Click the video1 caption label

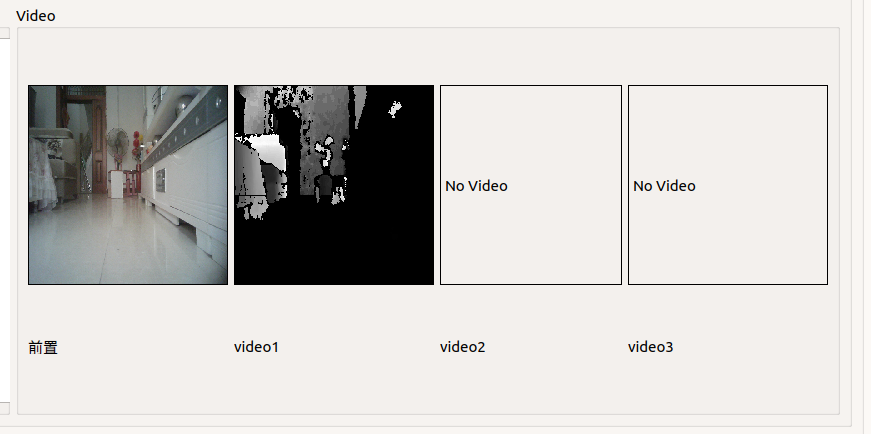pos(256,347)
